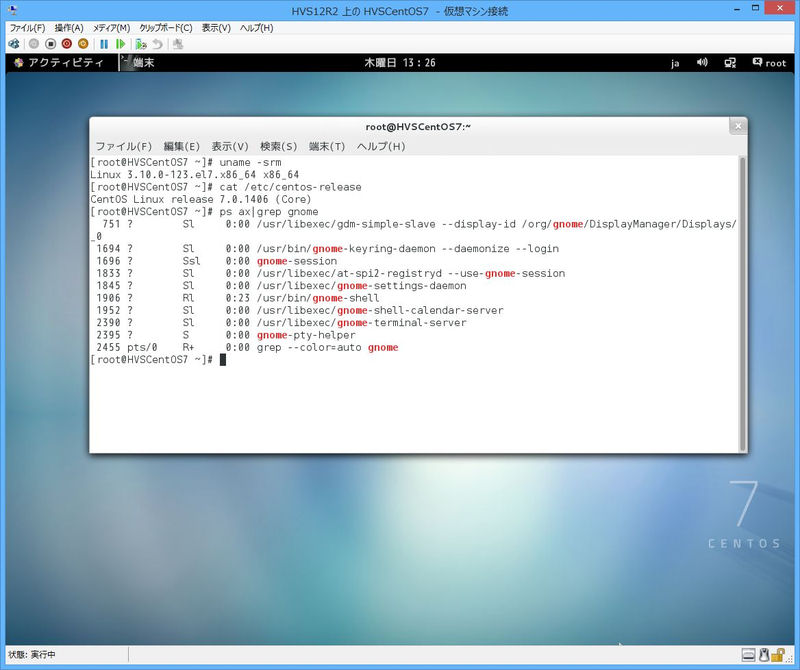Click the terminal cursor at the last prompt

tap(222, 360)
